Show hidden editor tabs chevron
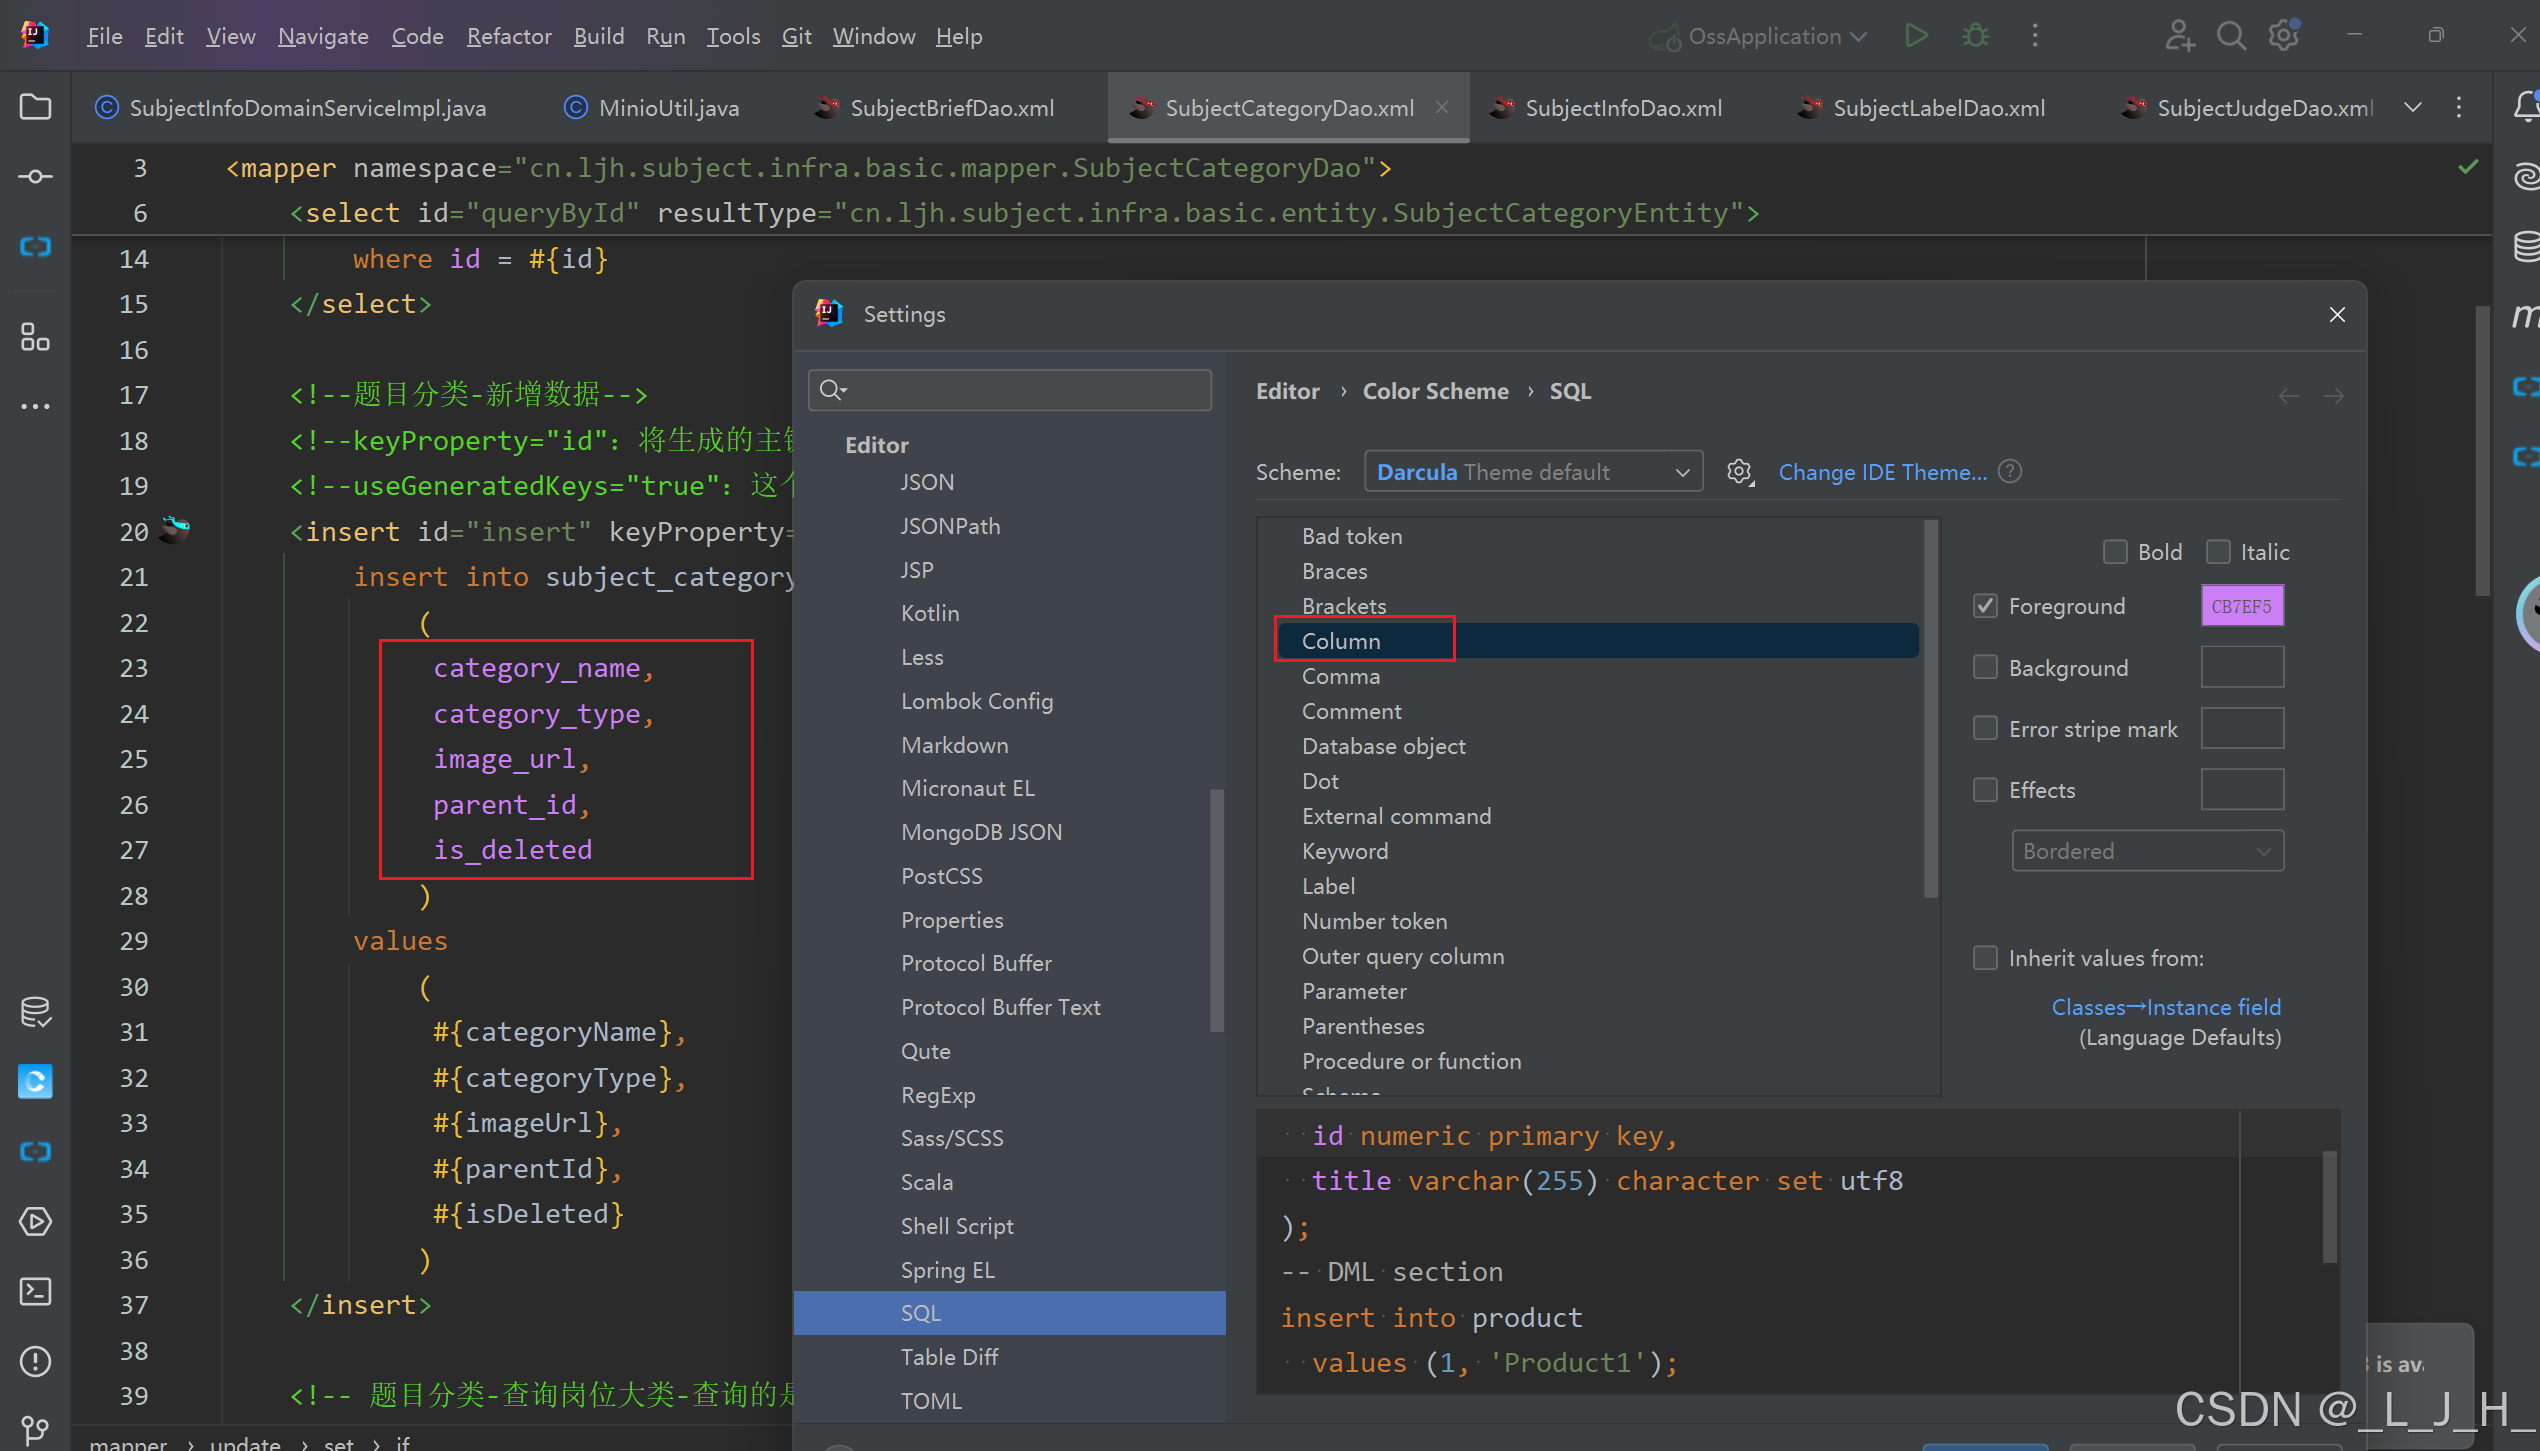2540x1451 pixels. coord(2412,107)
